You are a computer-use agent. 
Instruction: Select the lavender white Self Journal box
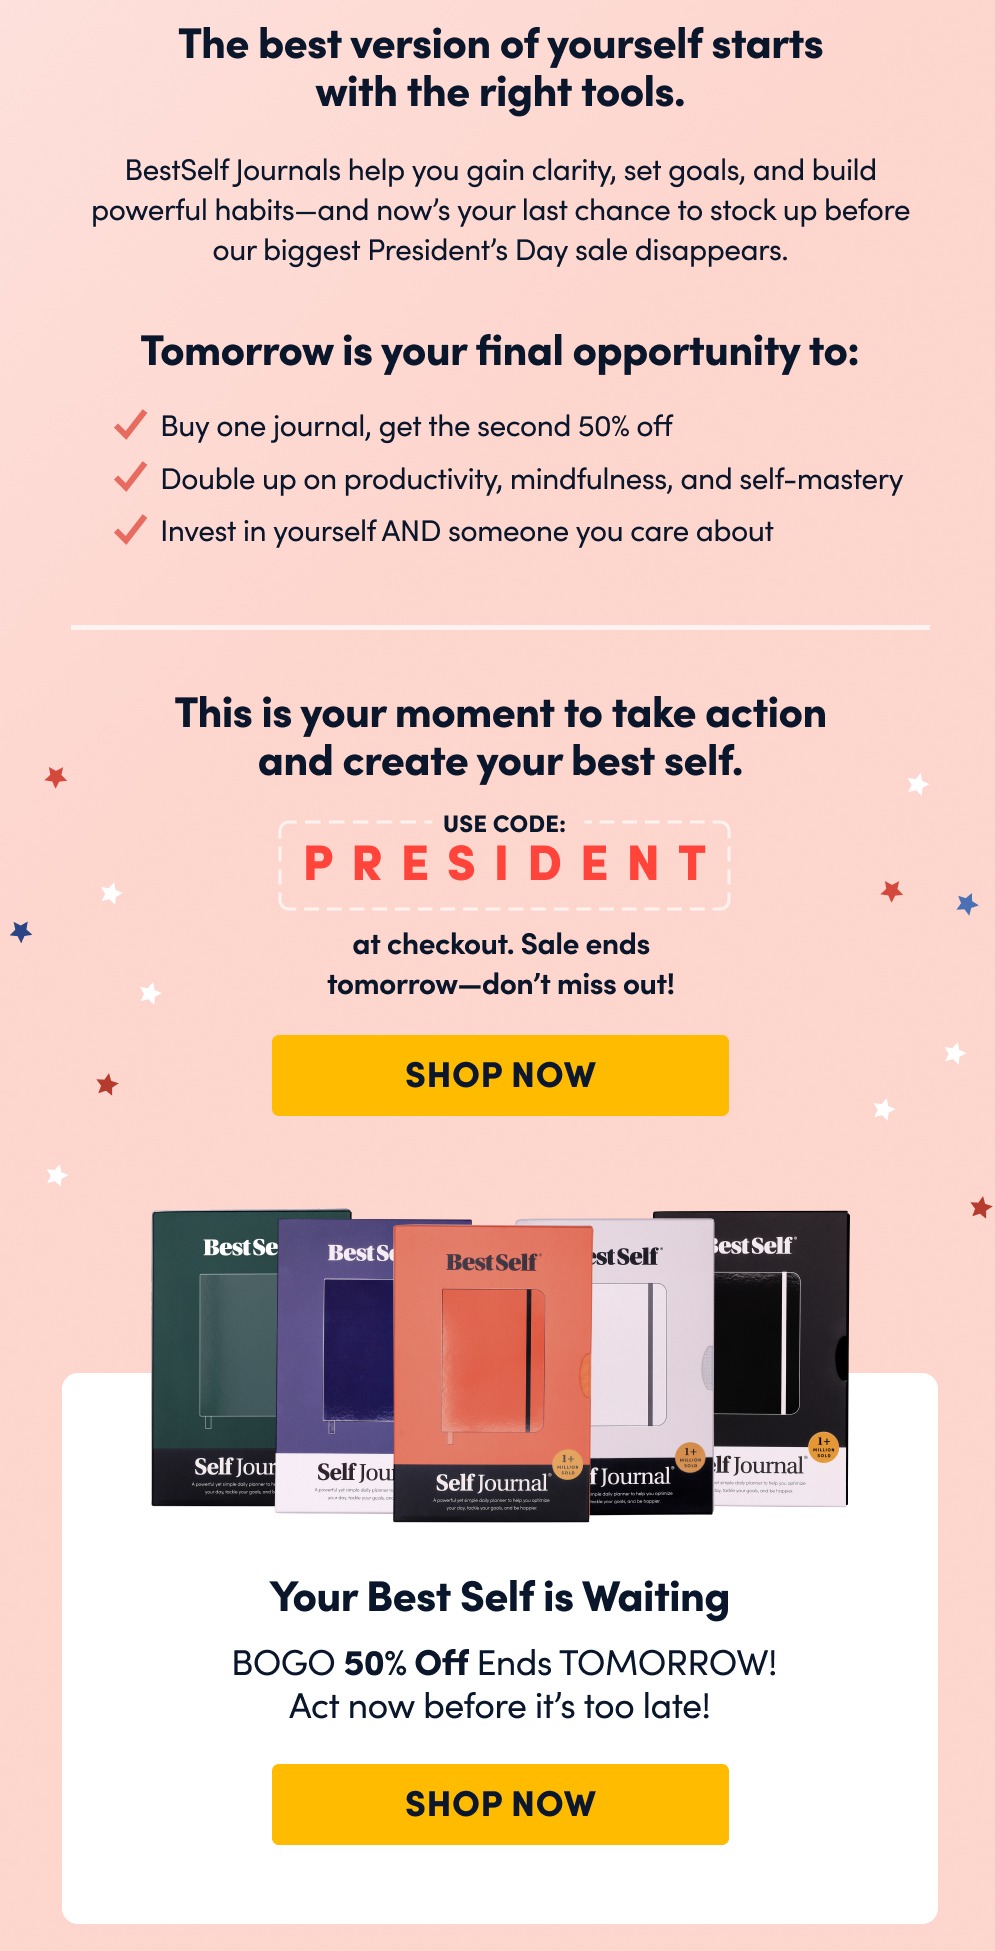pos(652,1366)
